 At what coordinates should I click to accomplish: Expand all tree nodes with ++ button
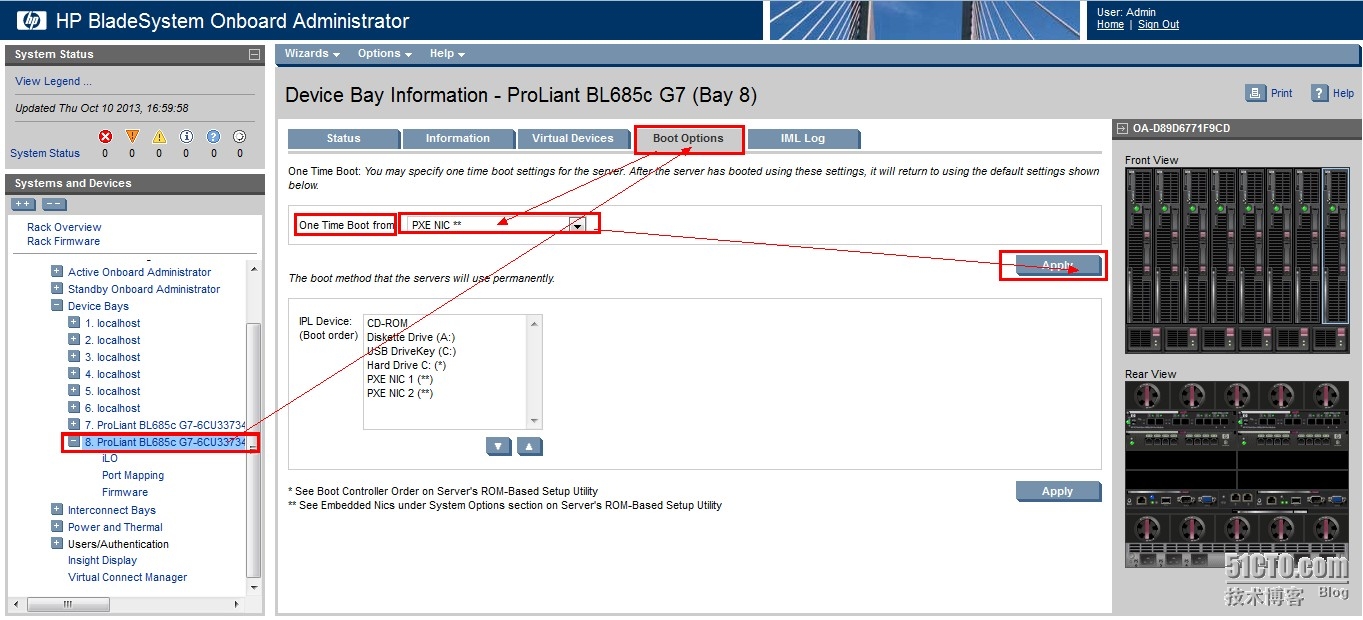coord(23,204)
